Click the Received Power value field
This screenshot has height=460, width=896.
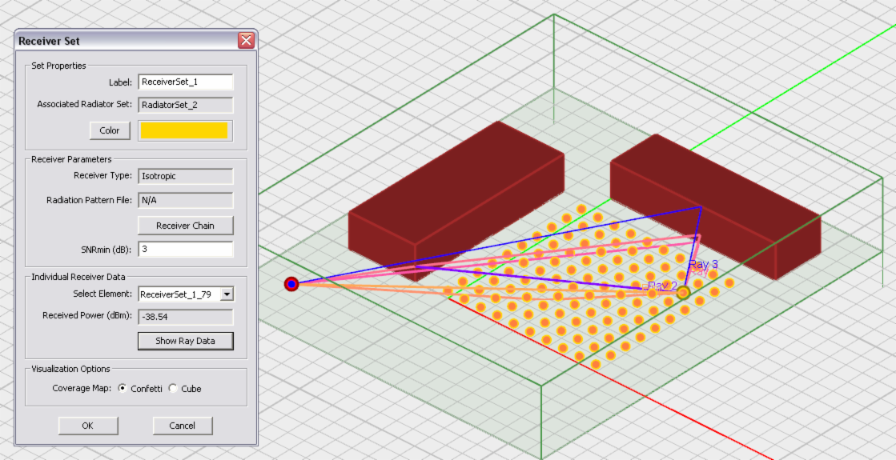tap(185, 317)
